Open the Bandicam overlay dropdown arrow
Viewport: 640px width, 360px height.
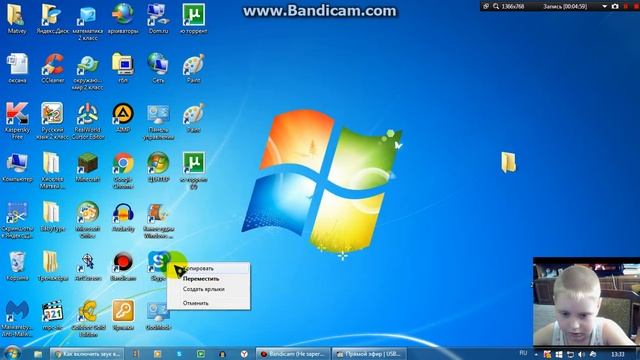(604, 7)
